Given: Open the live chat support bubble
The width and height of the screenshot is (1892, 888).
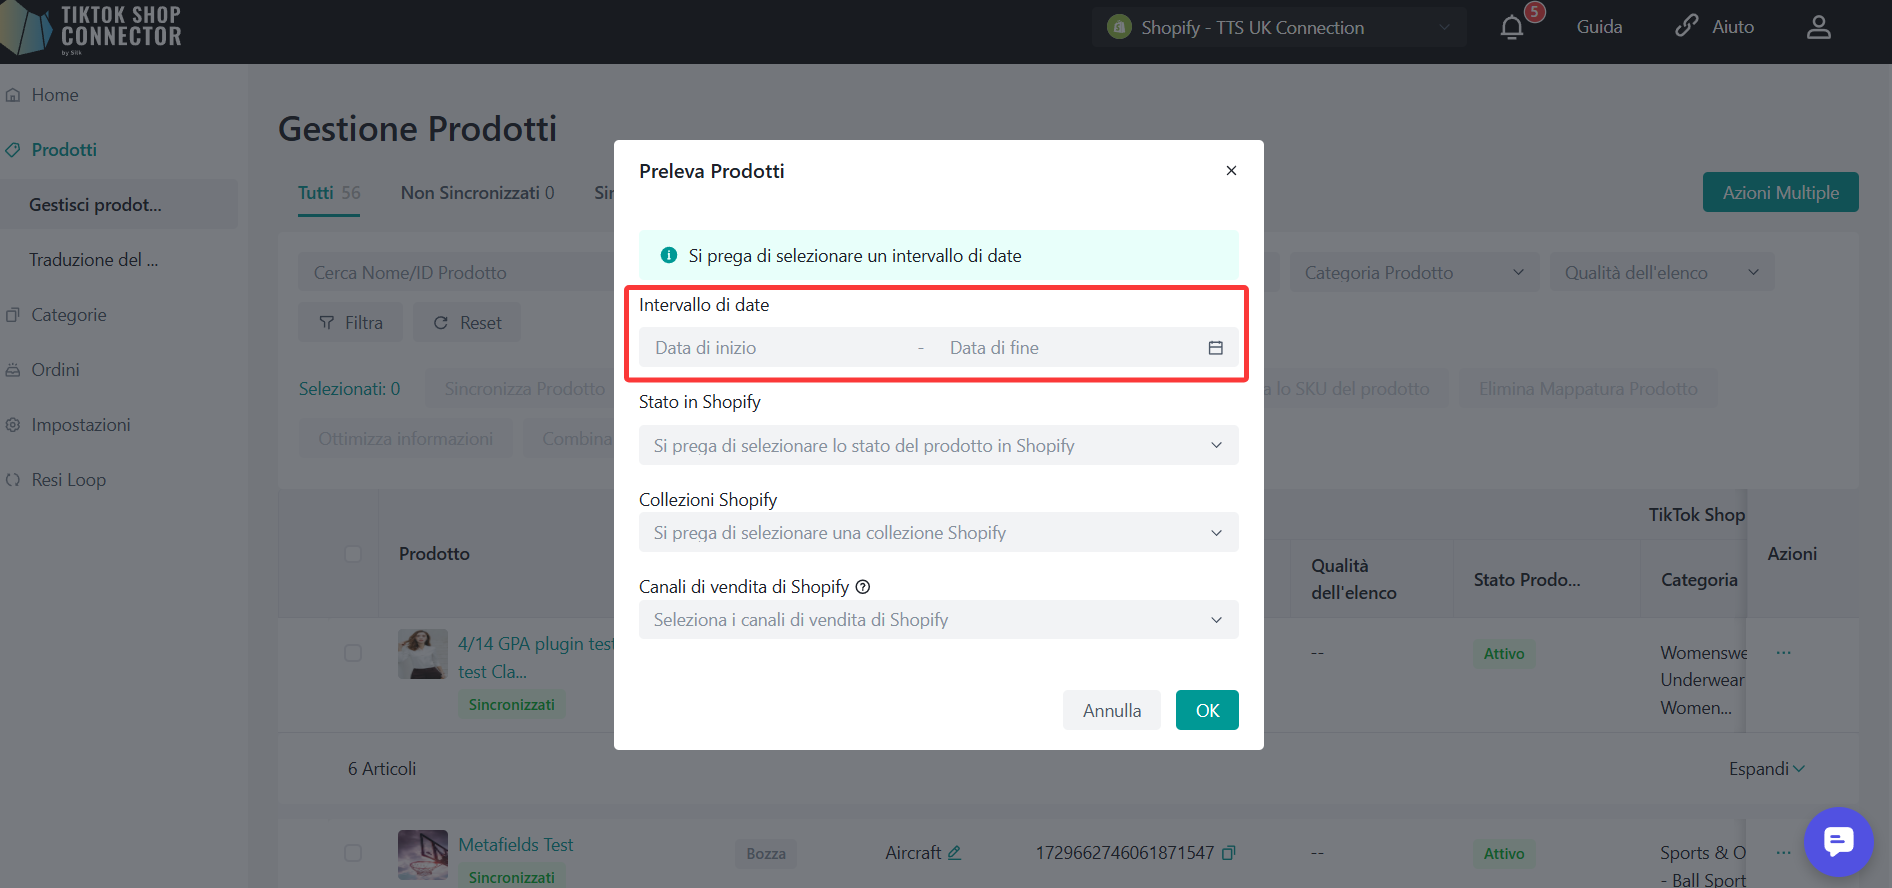Looking at the screenshot, I should point(1838,841).
